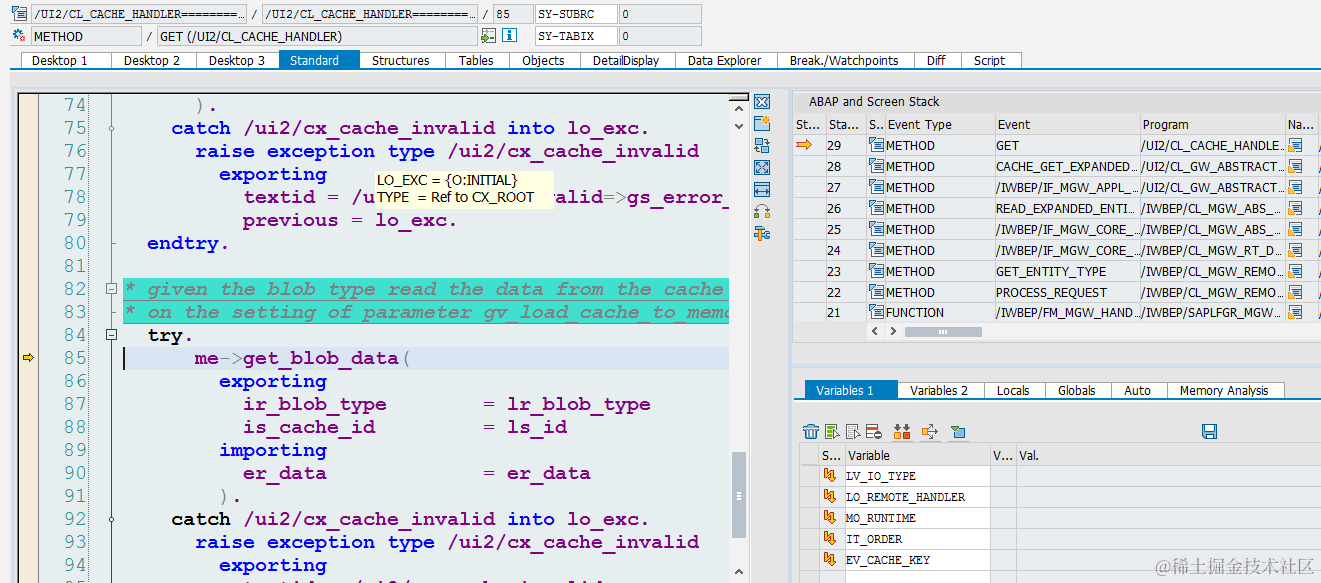Open the Structures tab
Image resolution: width=1321 pixels, height=583 pixels.
pos(400,60)
